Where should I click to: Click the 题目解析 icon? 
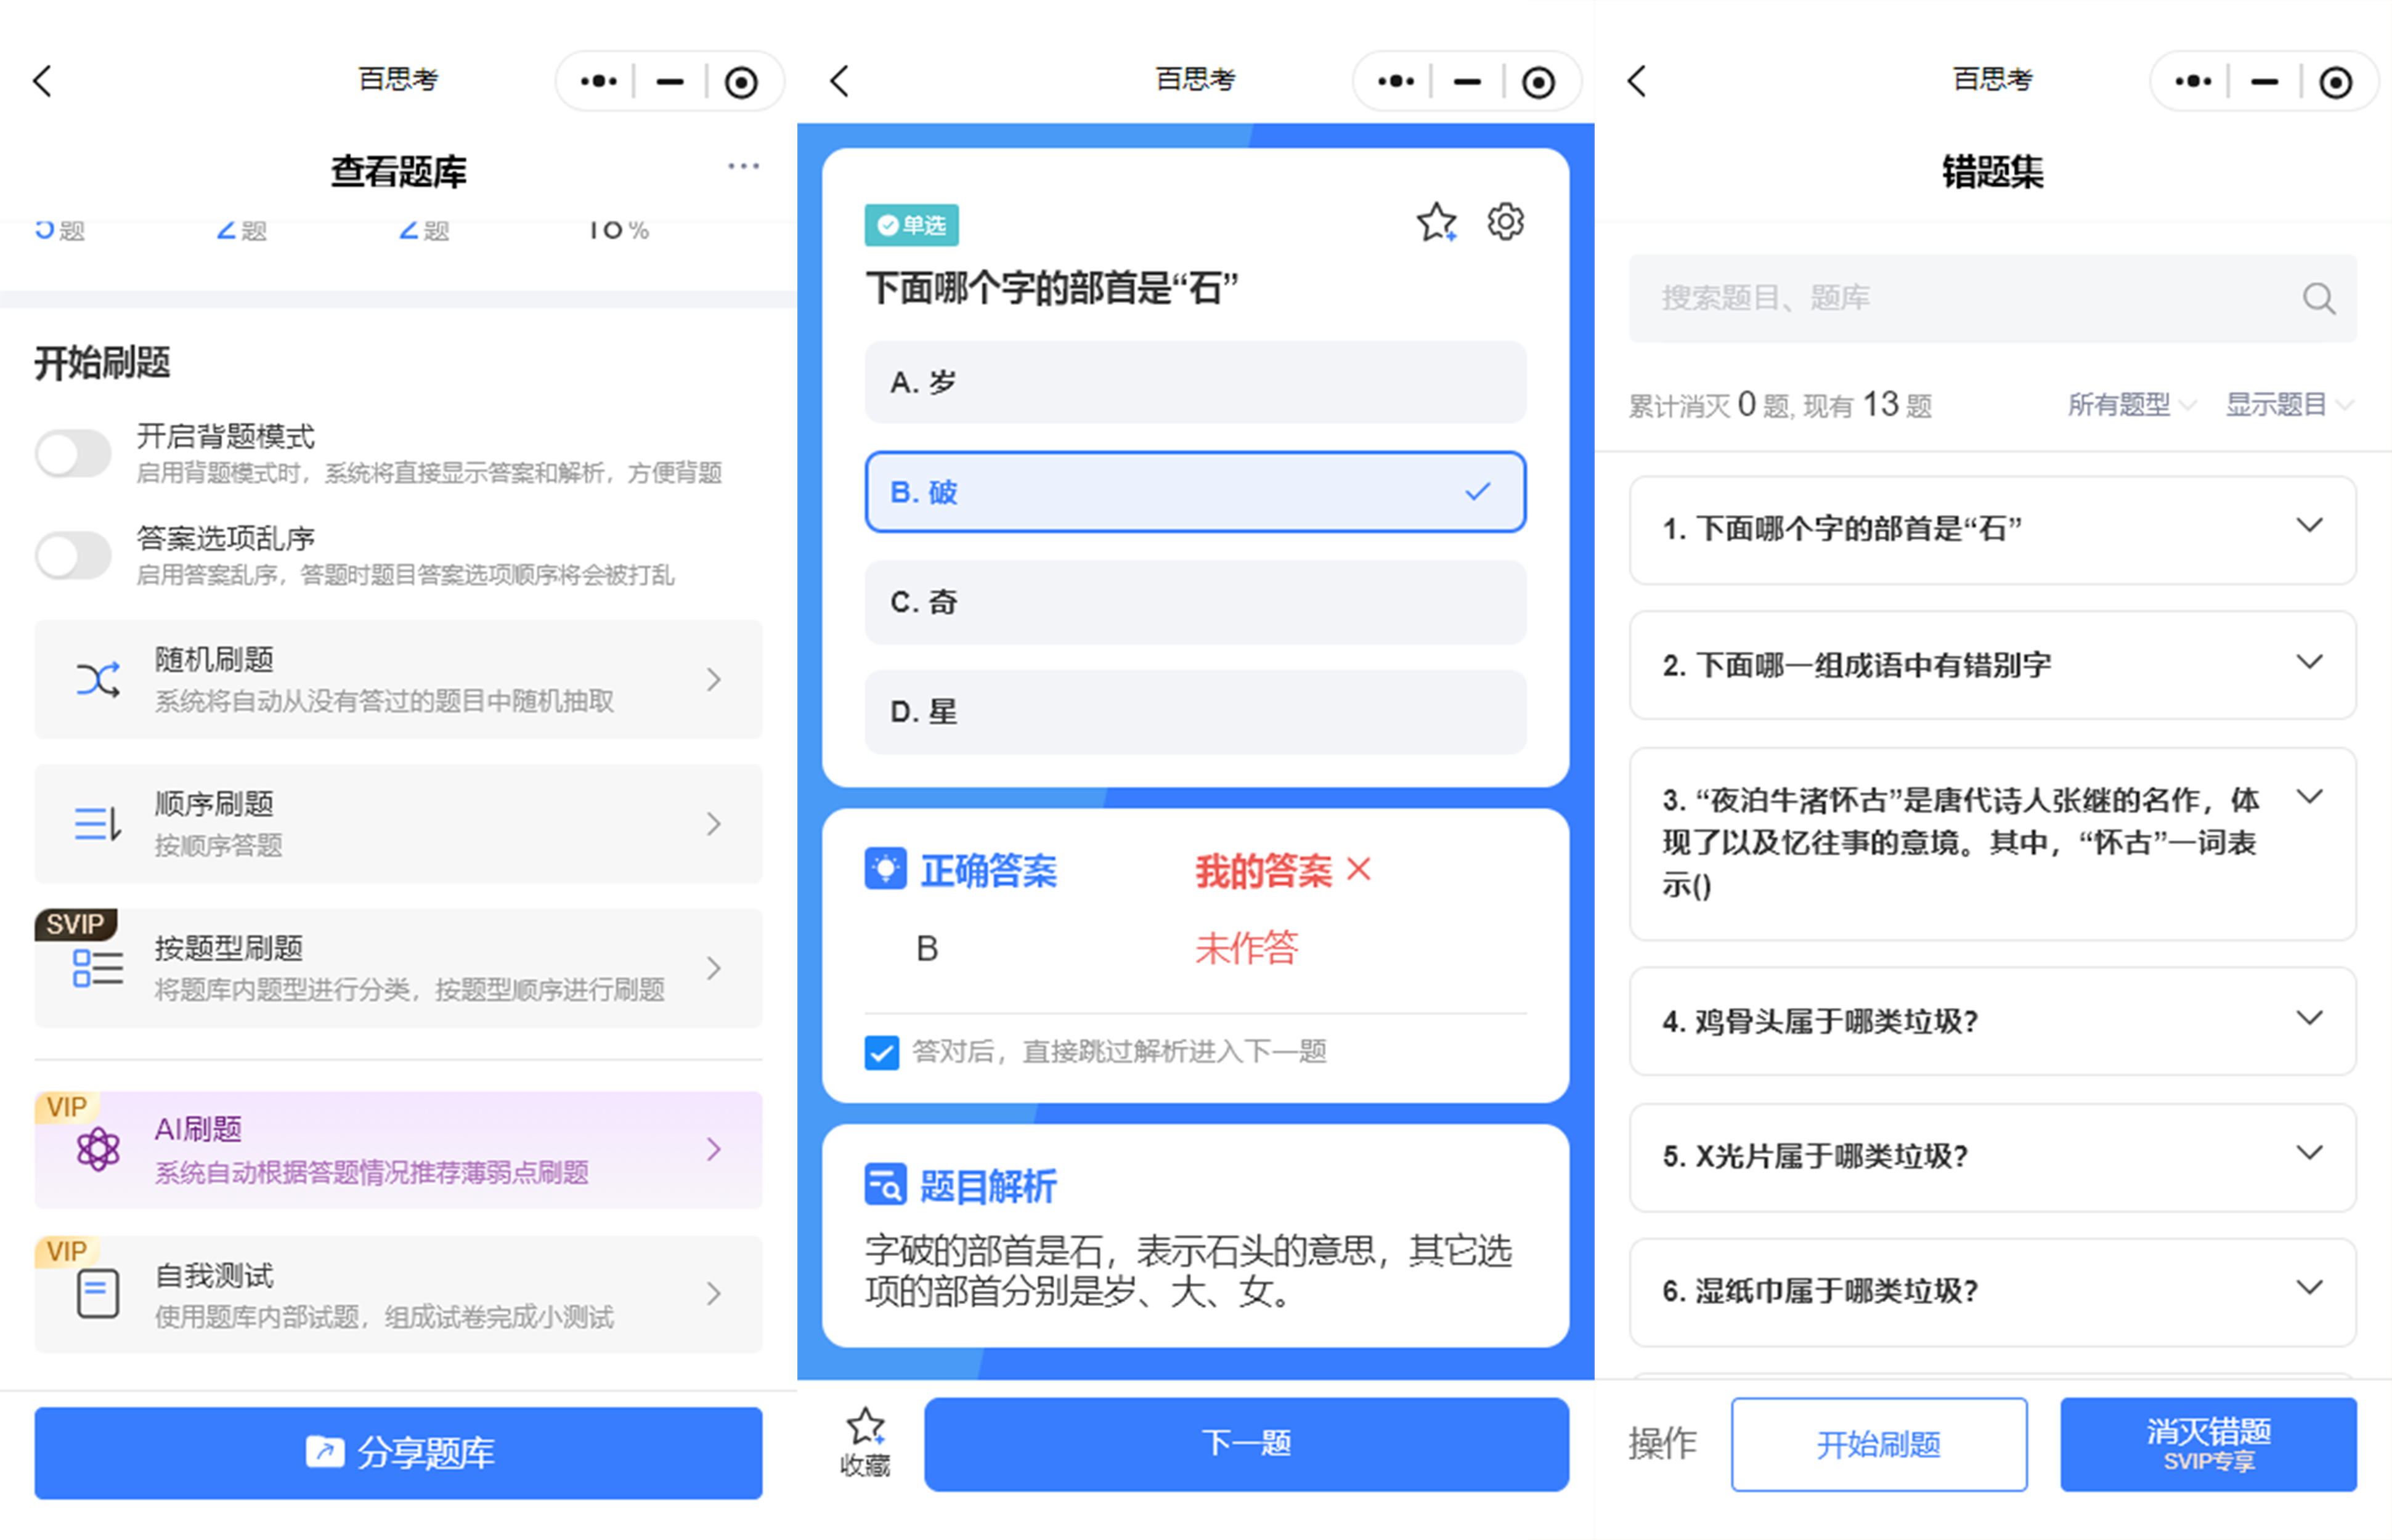[885, 1185]
